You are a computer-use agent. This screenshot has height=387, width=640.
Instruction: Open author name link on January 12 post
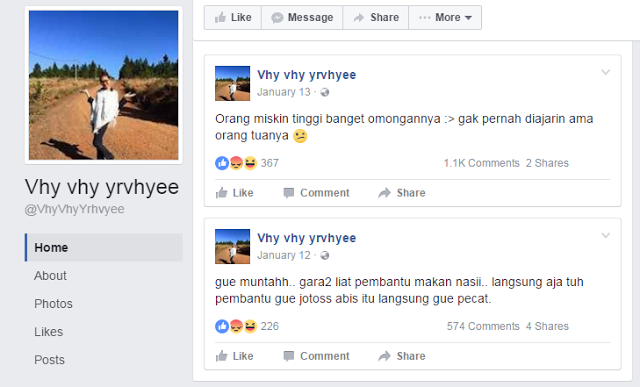[x=307, y=238]
